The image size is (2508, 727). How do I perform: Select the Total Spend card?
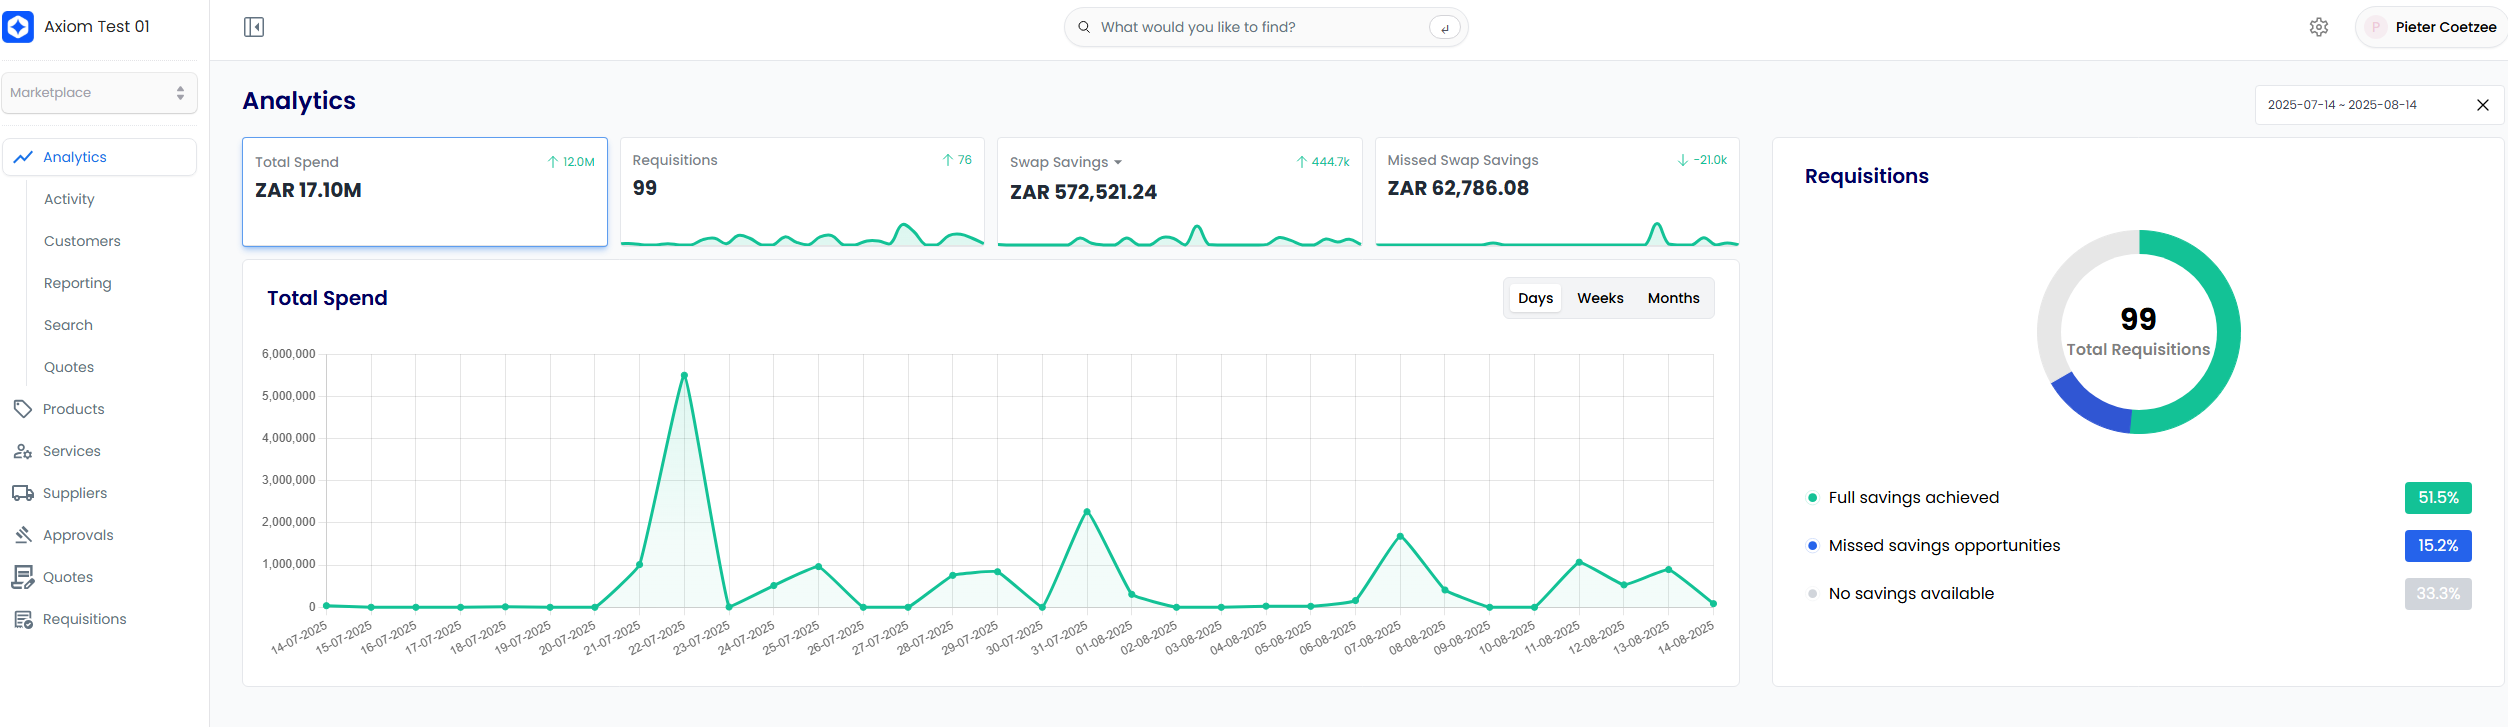point(424,191)
